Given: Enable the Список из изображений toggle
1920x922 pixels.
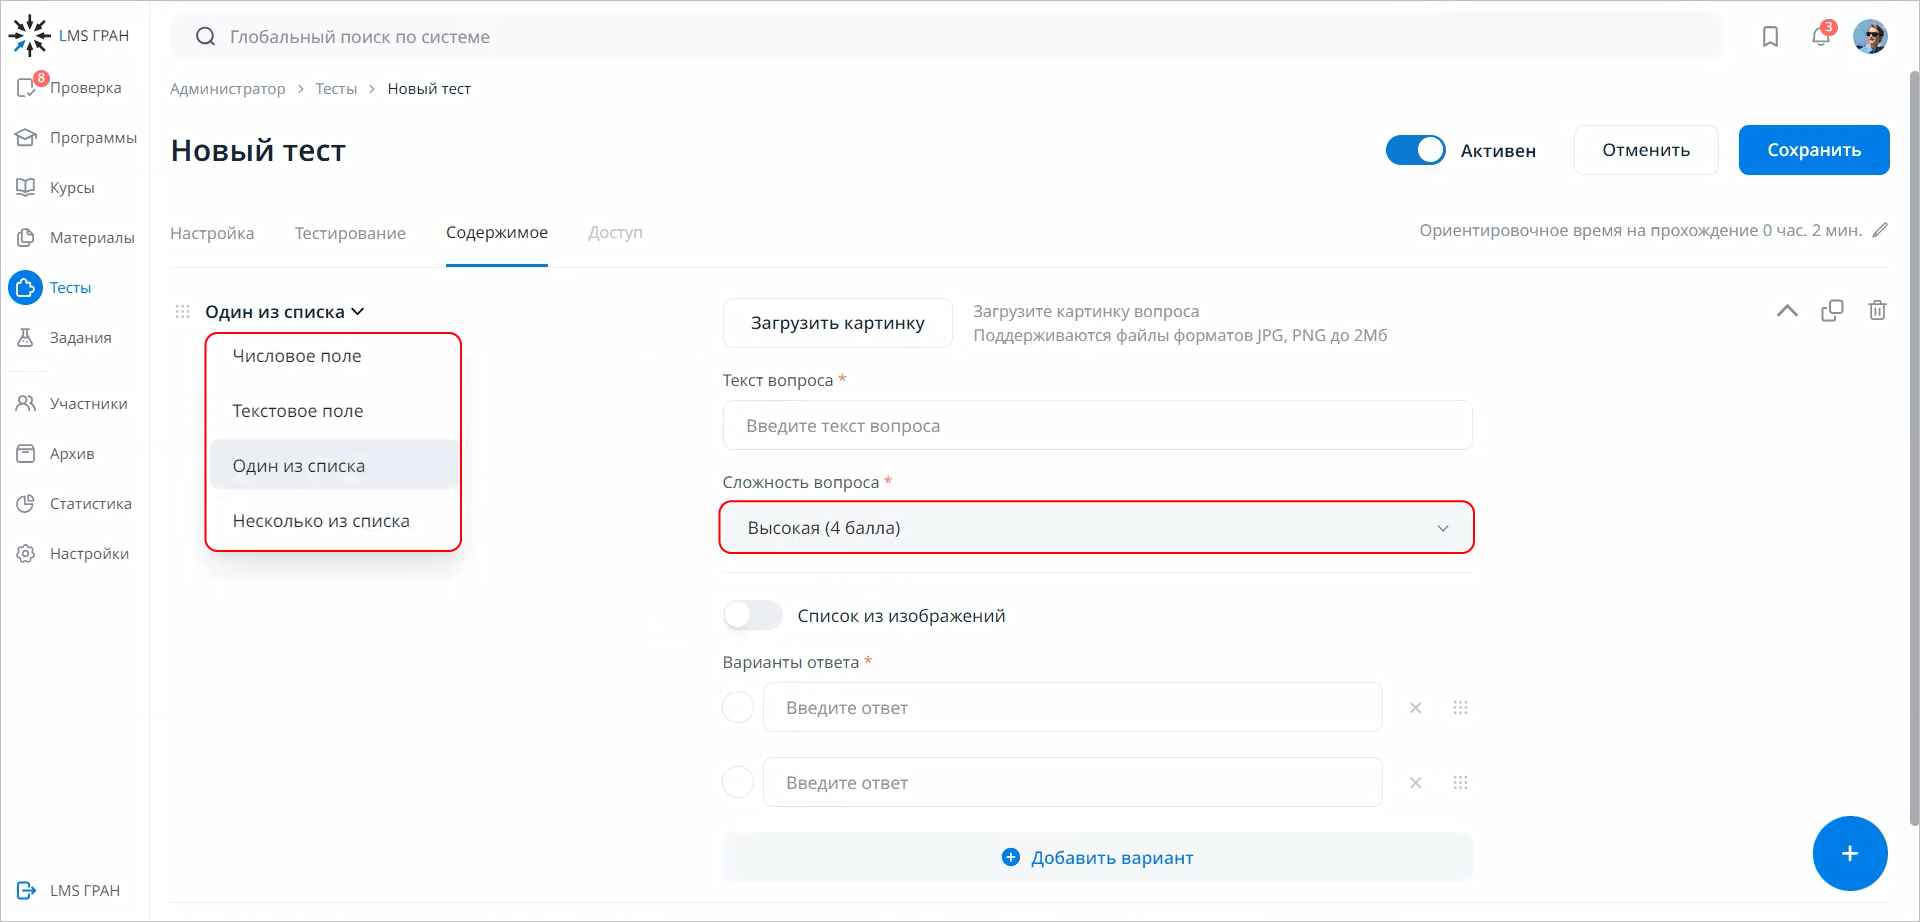Looking at the screenshot, I should click(752, 614).
